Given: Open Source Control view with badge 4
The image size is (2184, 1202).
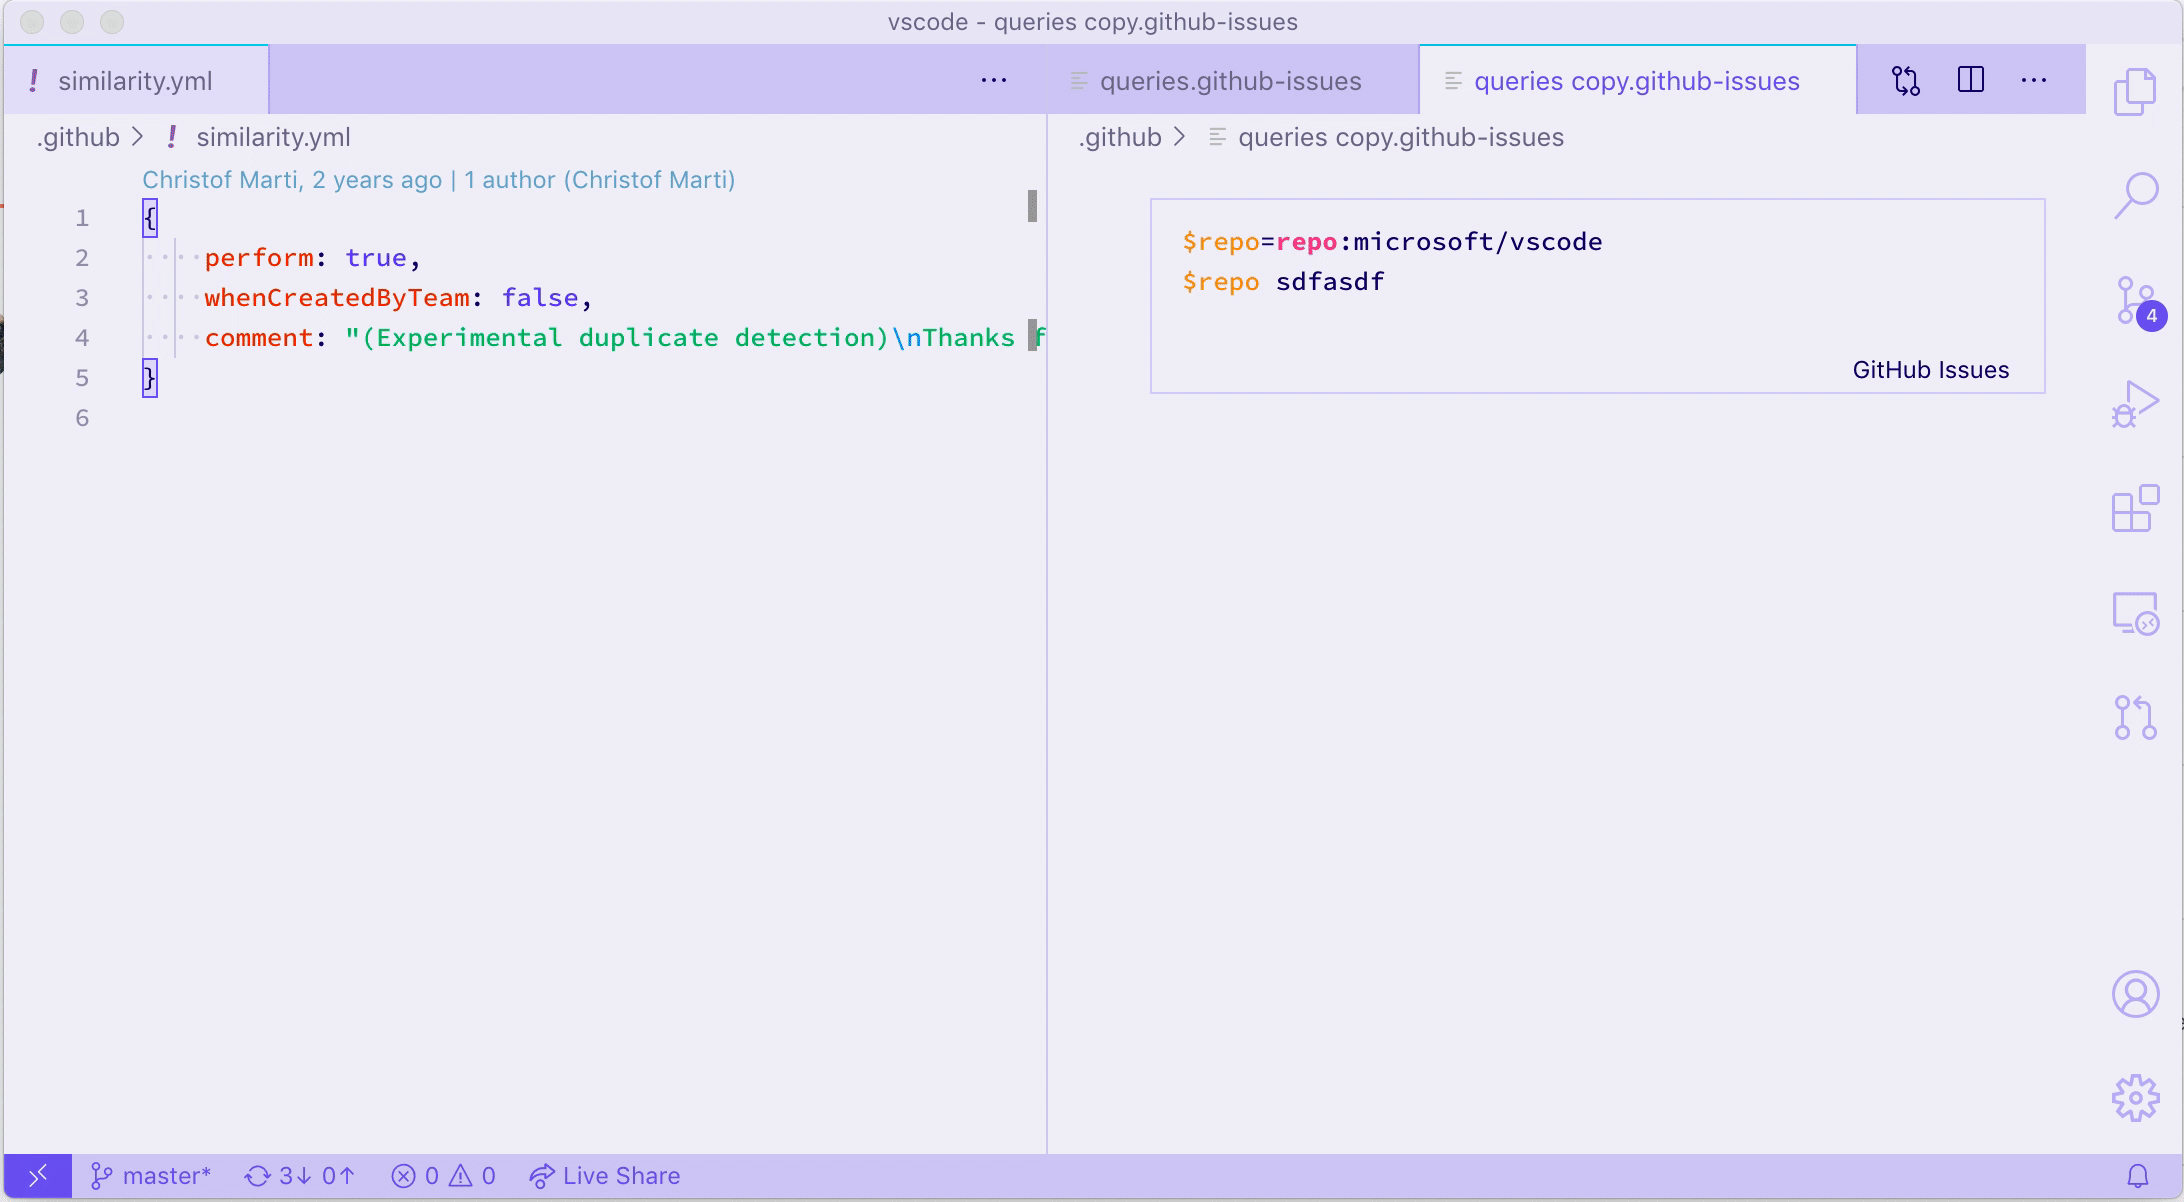Looking at the screenshot, I should click(x=2135, y=301).
